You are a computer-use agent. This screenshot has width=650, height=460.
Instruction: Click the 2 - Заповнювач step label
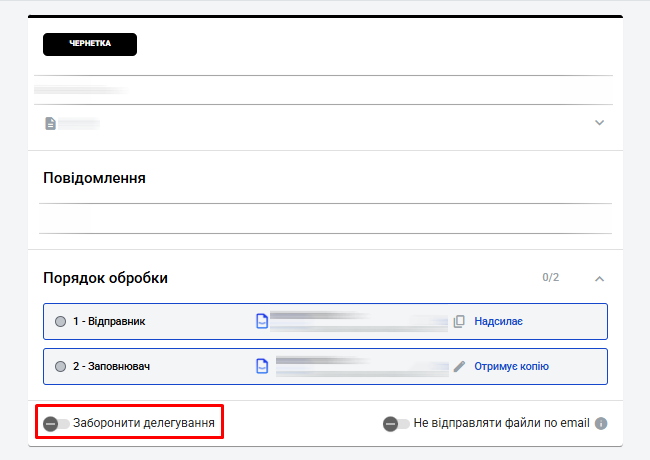coord(110,366)
